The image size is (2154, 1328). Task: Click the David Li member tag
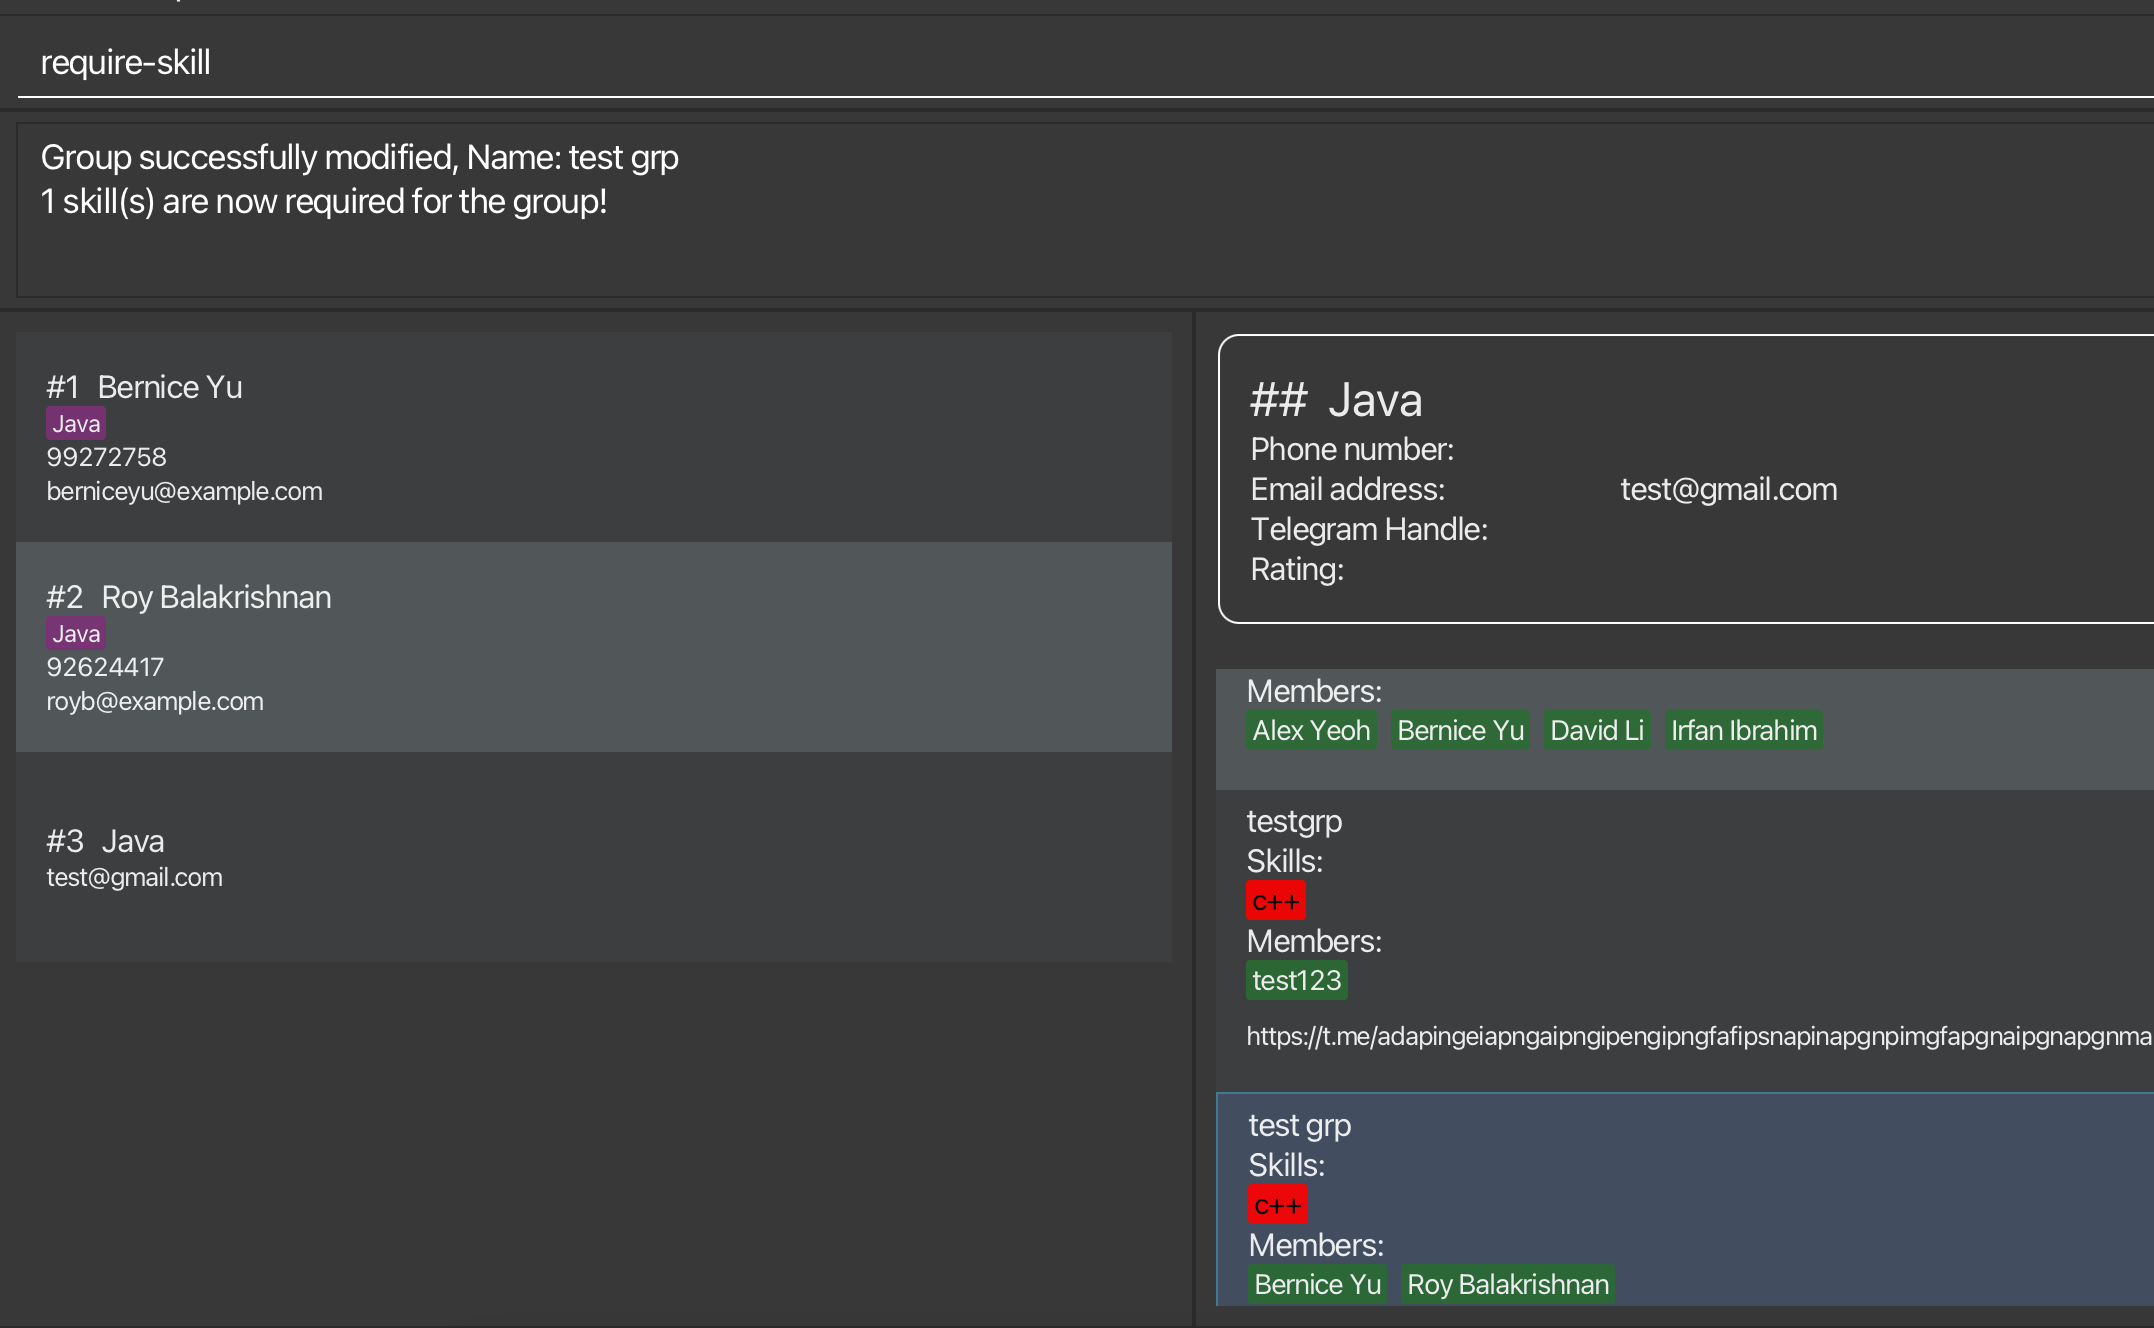click(x=1596, y=730)
